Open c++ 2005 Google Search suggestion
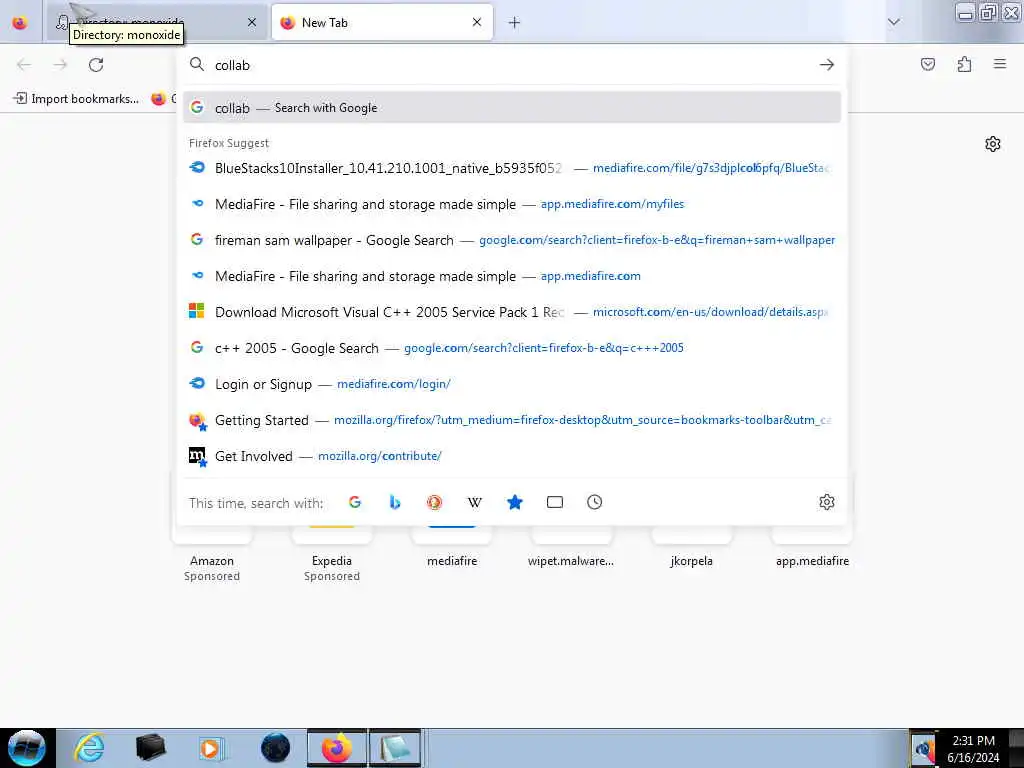Viewport: 1024px width, 768px height. click(x=512, y=347)
